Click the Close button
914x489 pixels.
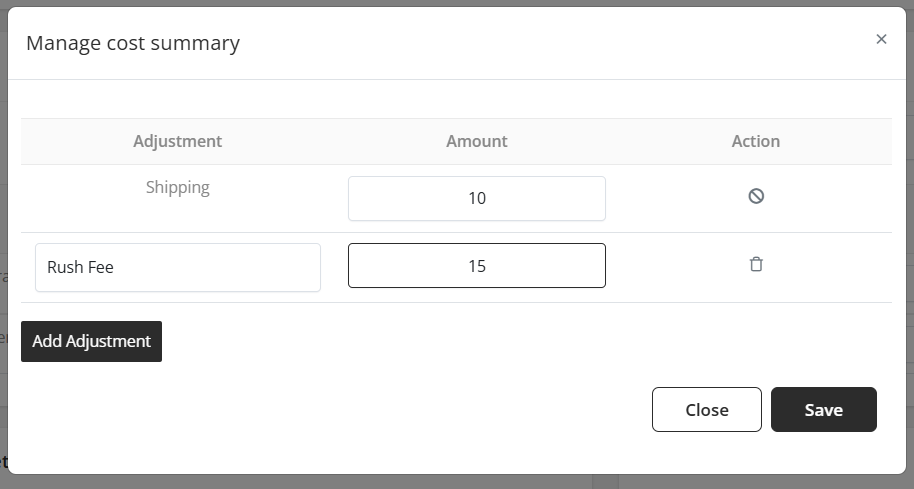coord(706,409)
